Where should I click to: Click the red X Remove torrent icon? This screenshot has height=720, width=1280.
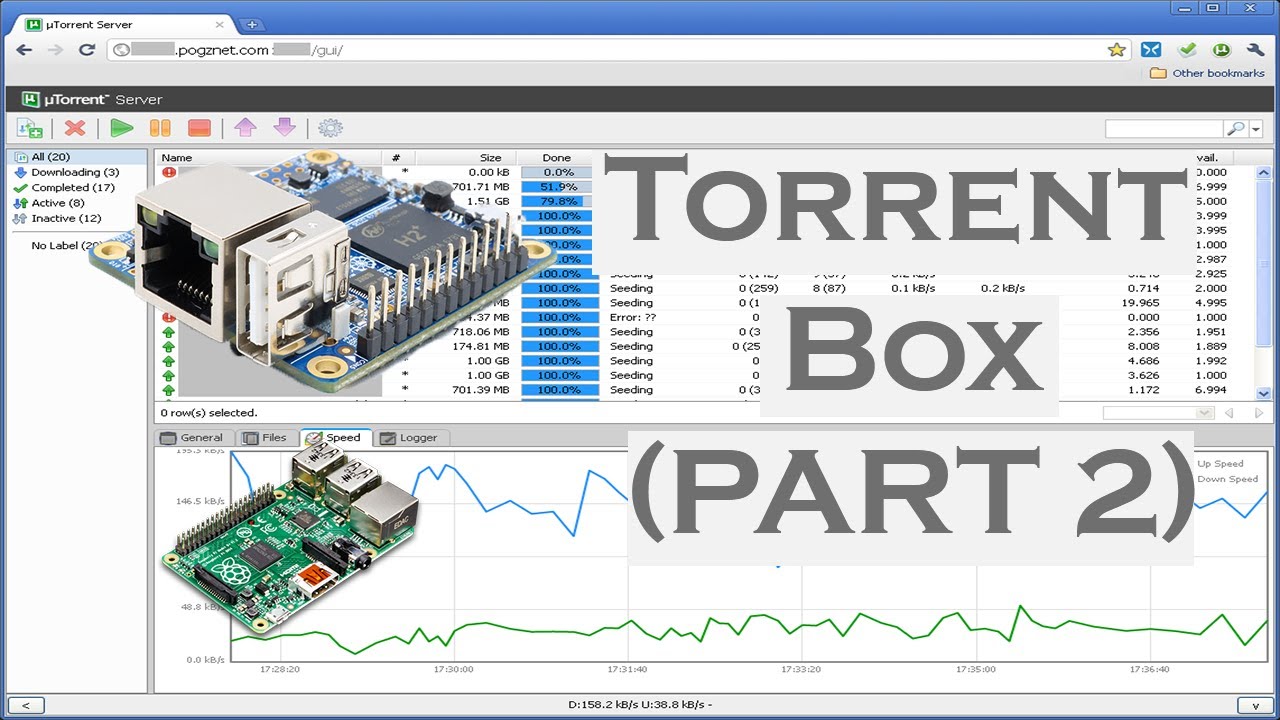pyautogui.click(x=75, y=128)
